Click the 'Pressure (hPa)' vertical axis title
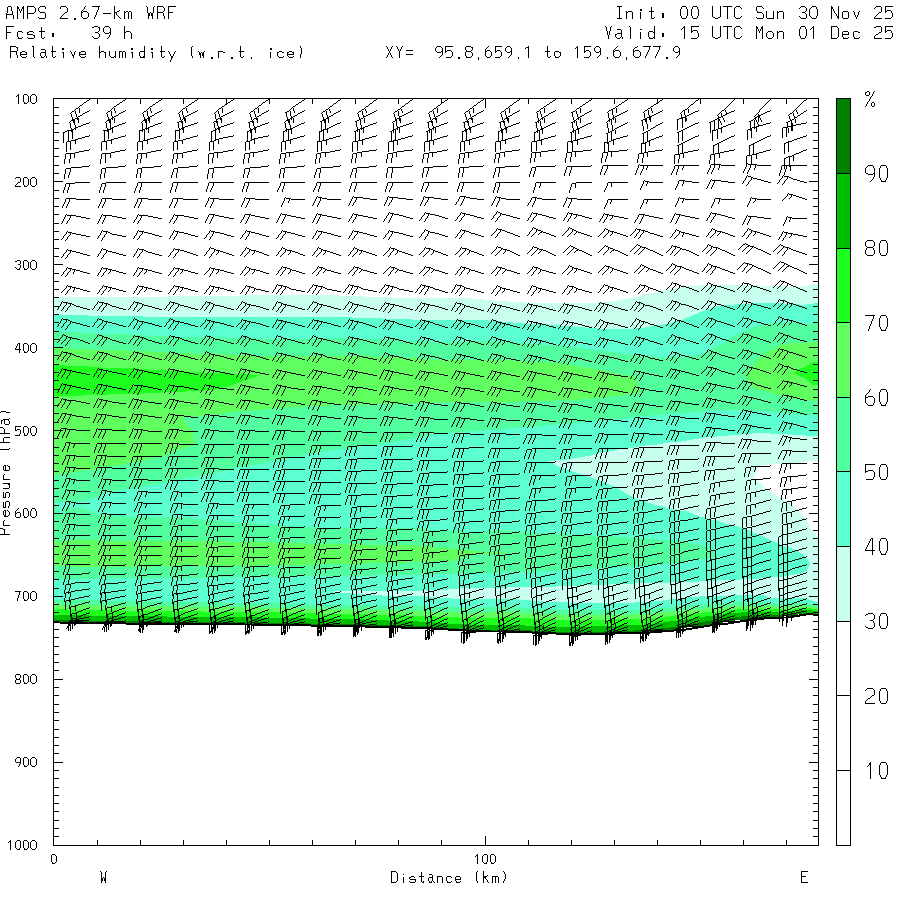The image size is (900, 900). (6, 472)
